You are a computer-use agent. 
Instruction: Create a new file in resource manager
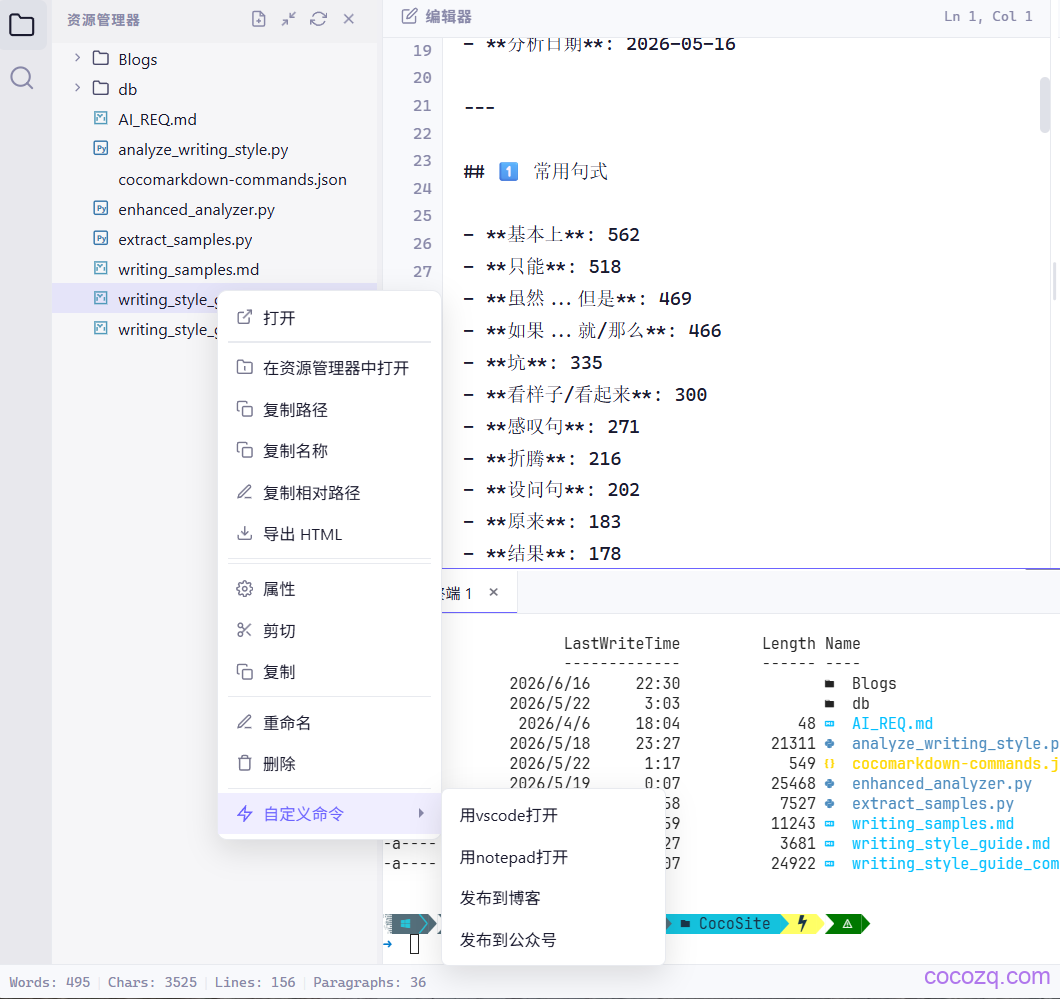coord(258,19)
